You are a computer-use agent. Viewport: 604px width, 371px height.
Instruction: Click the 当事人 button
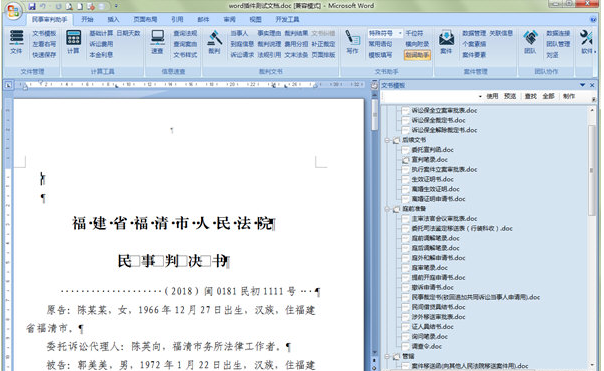click(x=240, y=34)
